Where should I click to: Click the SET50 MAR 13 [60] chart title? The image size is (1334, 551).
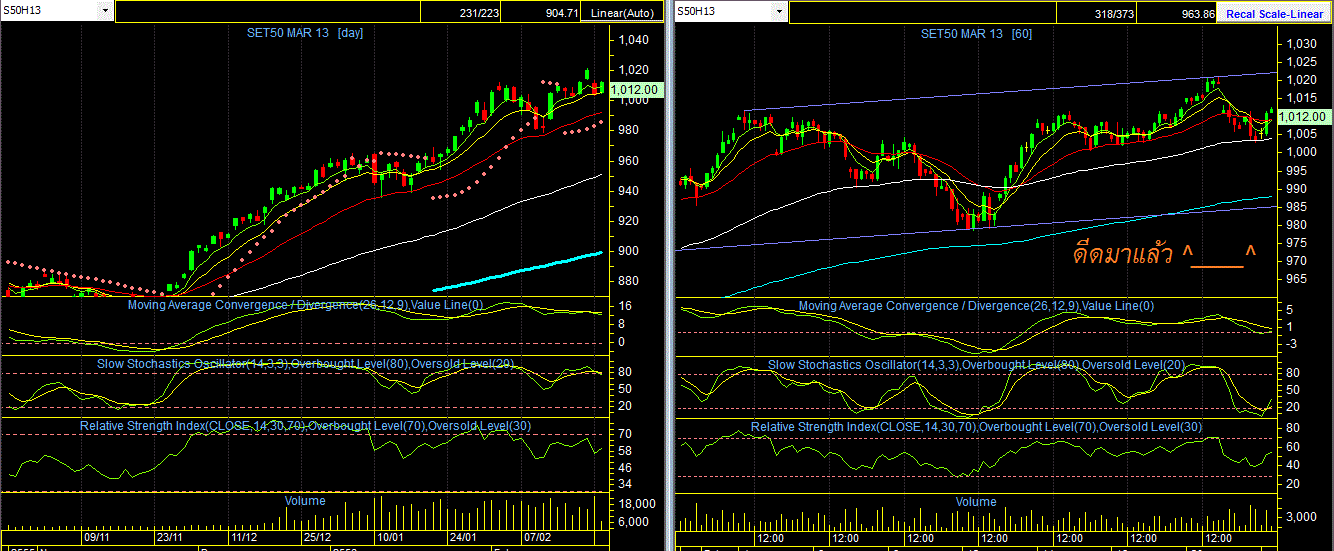[976, 33]
